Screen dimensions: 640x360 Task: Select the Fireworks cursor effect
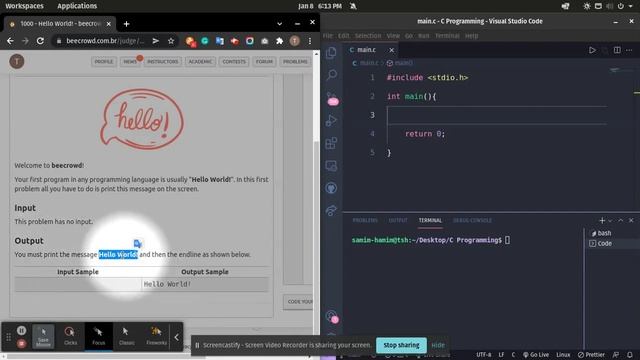(156, 336)
